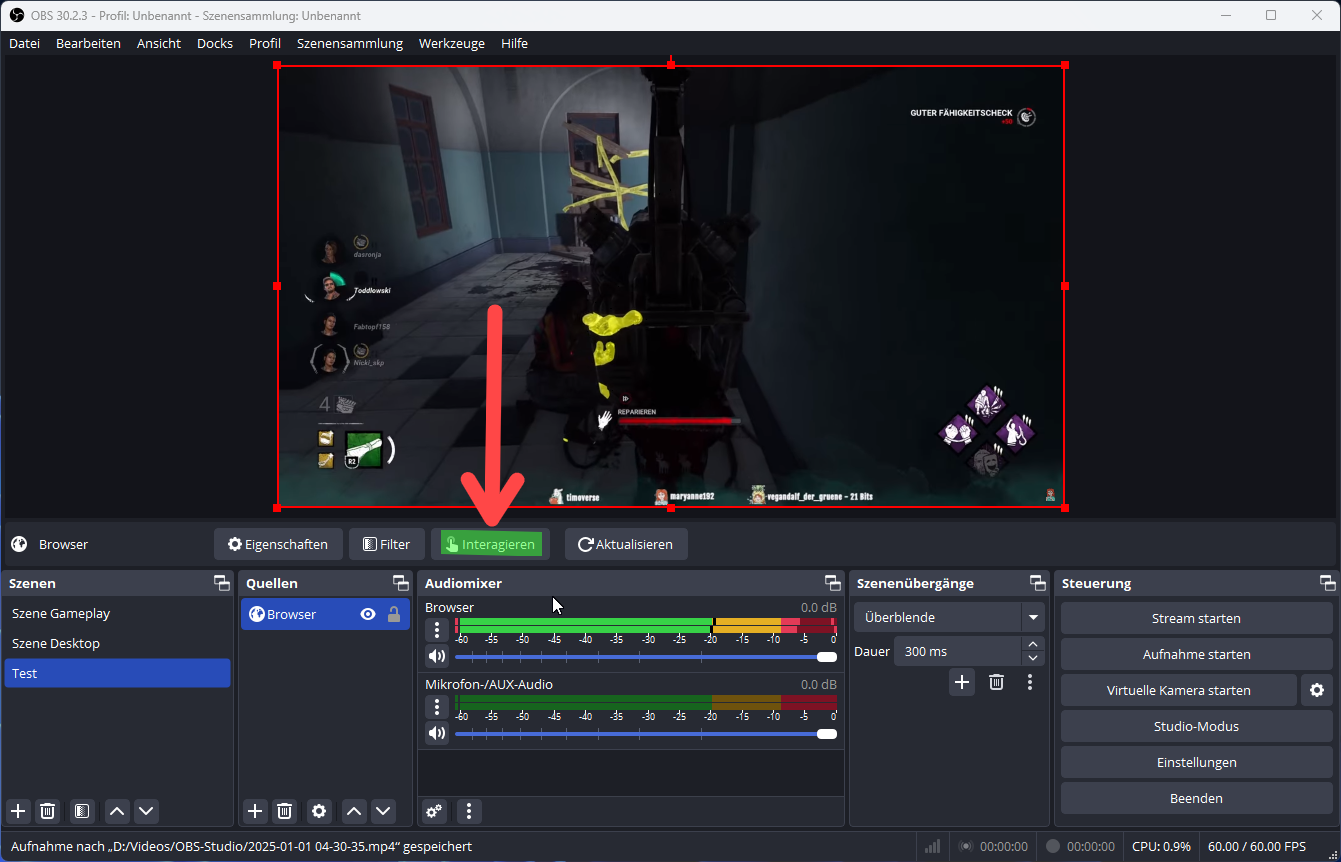This screenshot has height=862, width=1341.
Task: Move scene up in Szenen dock
Action: 117,811
